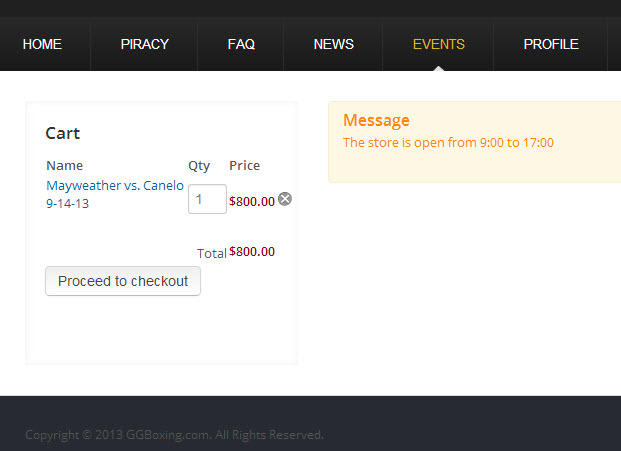Open the HOME navigation tab
The image size is (621, 451).
[42, 44]
